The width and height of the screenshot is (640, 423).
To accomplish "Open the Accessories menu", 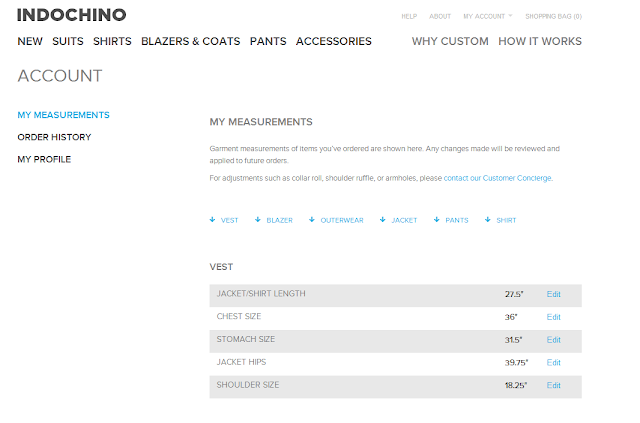I will pos(334,42).
